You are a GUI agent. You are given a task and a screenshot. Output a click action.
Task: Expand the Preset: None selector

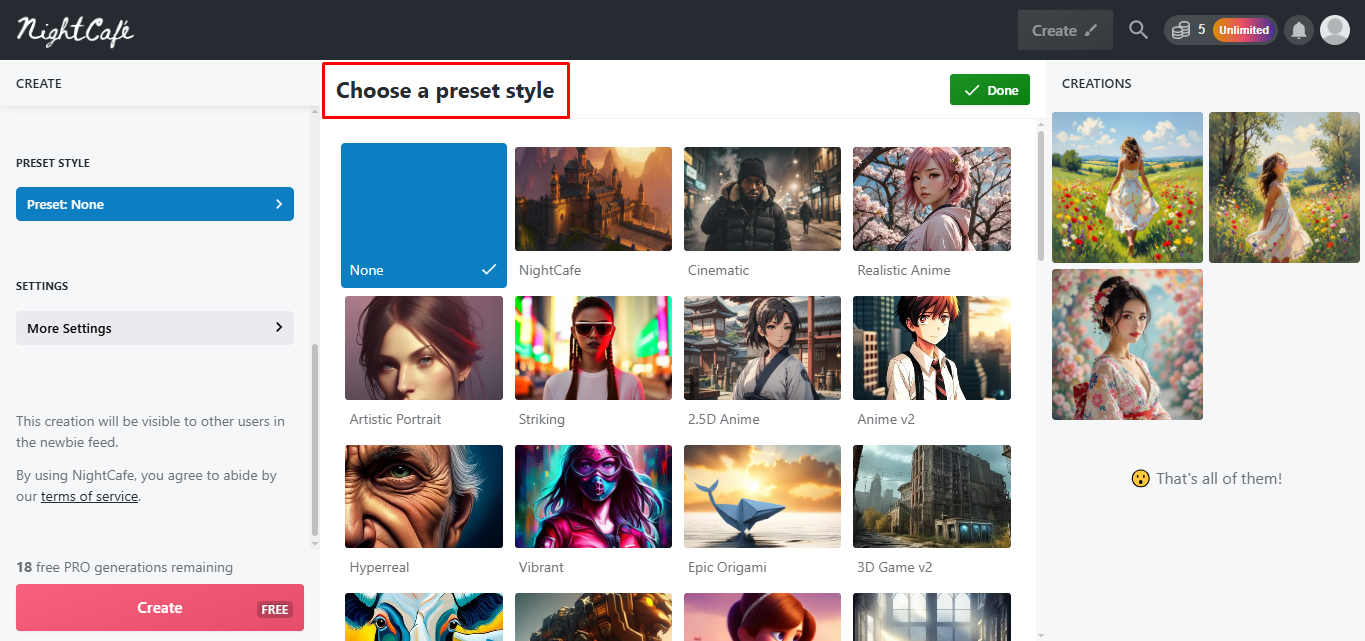click(155, 204)
